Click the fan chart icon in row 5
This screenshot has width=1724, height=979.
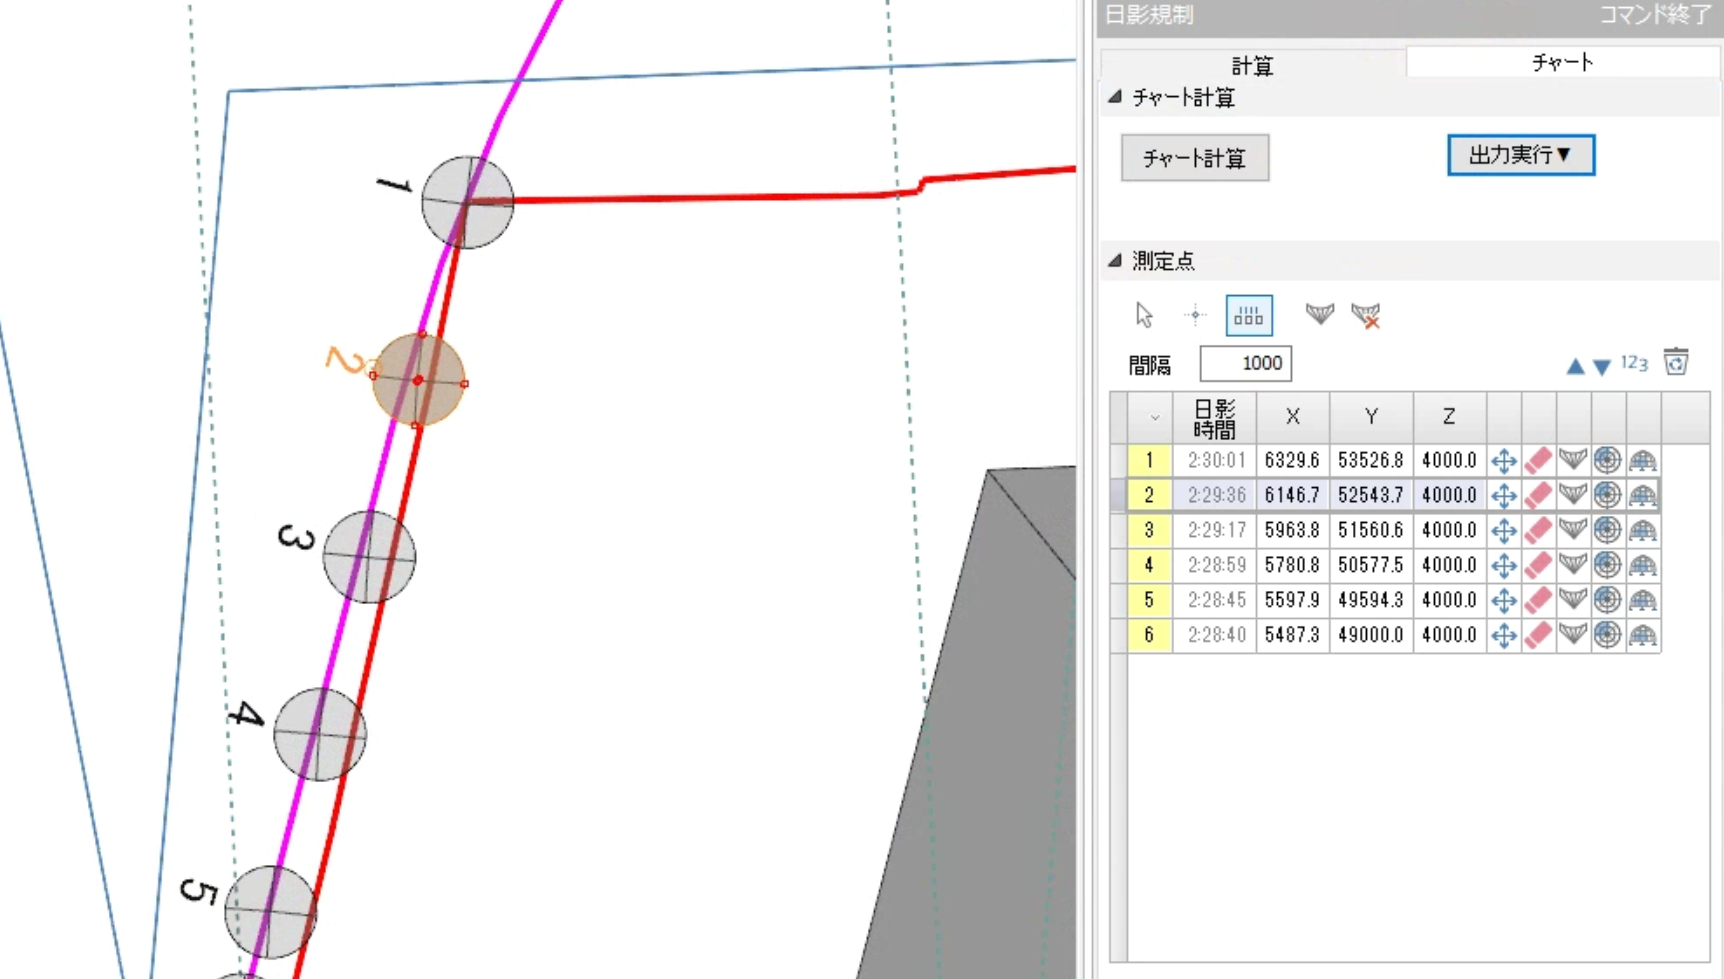1573,601
